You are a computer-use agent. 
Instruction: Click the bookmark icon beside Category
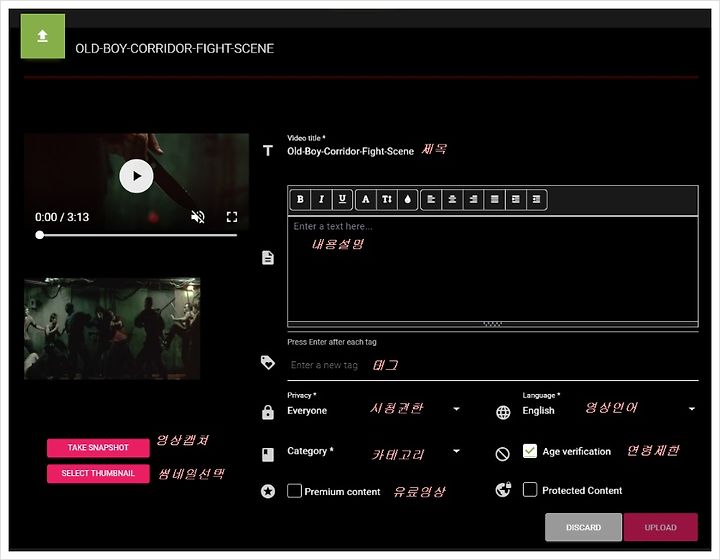click(268, 454)
